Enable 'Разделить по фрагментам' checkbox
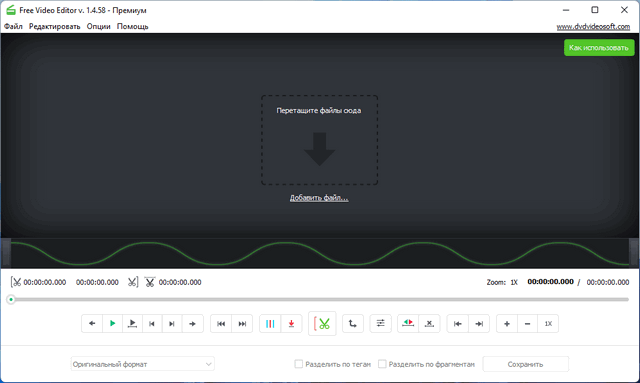This screenshot has width=640, height=383. tap(382, 364)
